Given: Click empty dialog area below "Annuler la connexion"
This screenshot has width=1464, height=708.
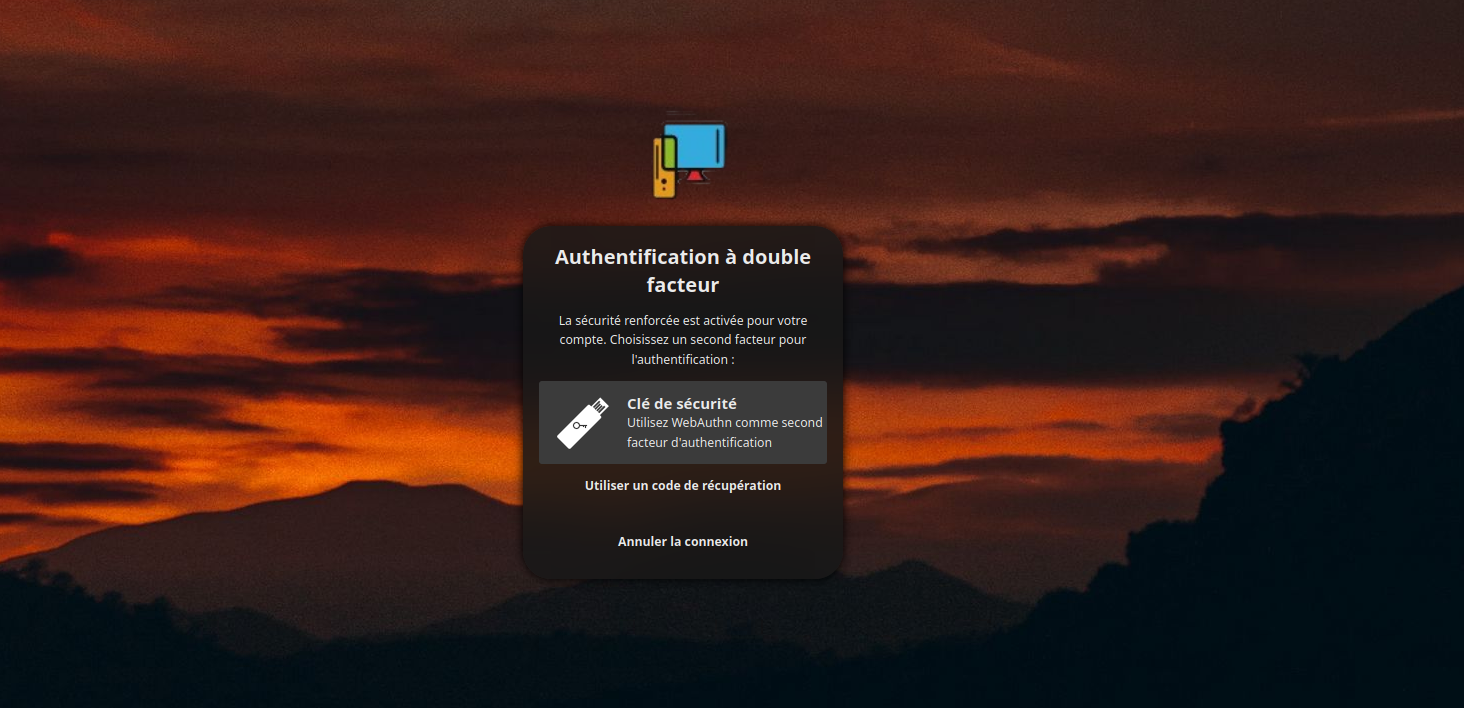Looking at the screenshot, I should tap(683, 565).
